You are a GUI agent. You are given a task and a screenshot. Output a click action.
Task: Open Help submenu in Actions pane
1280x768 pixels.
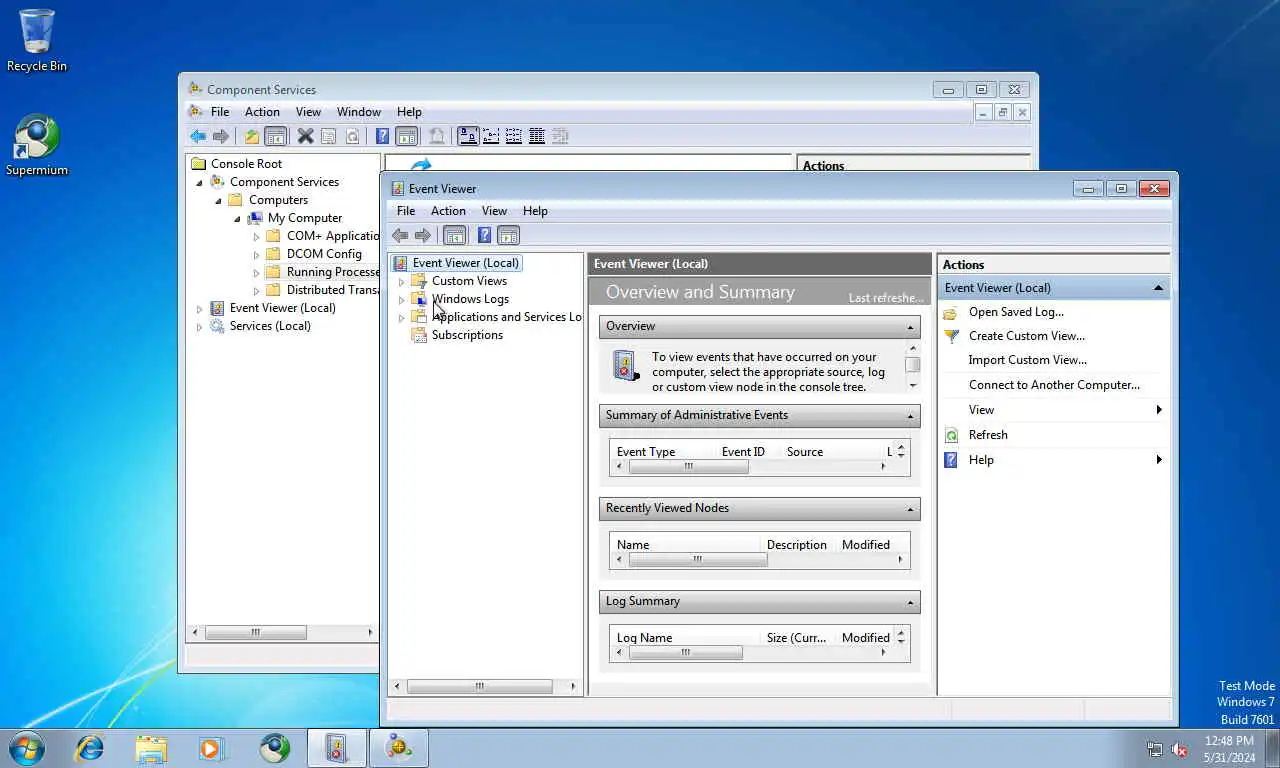[1054, 460]
